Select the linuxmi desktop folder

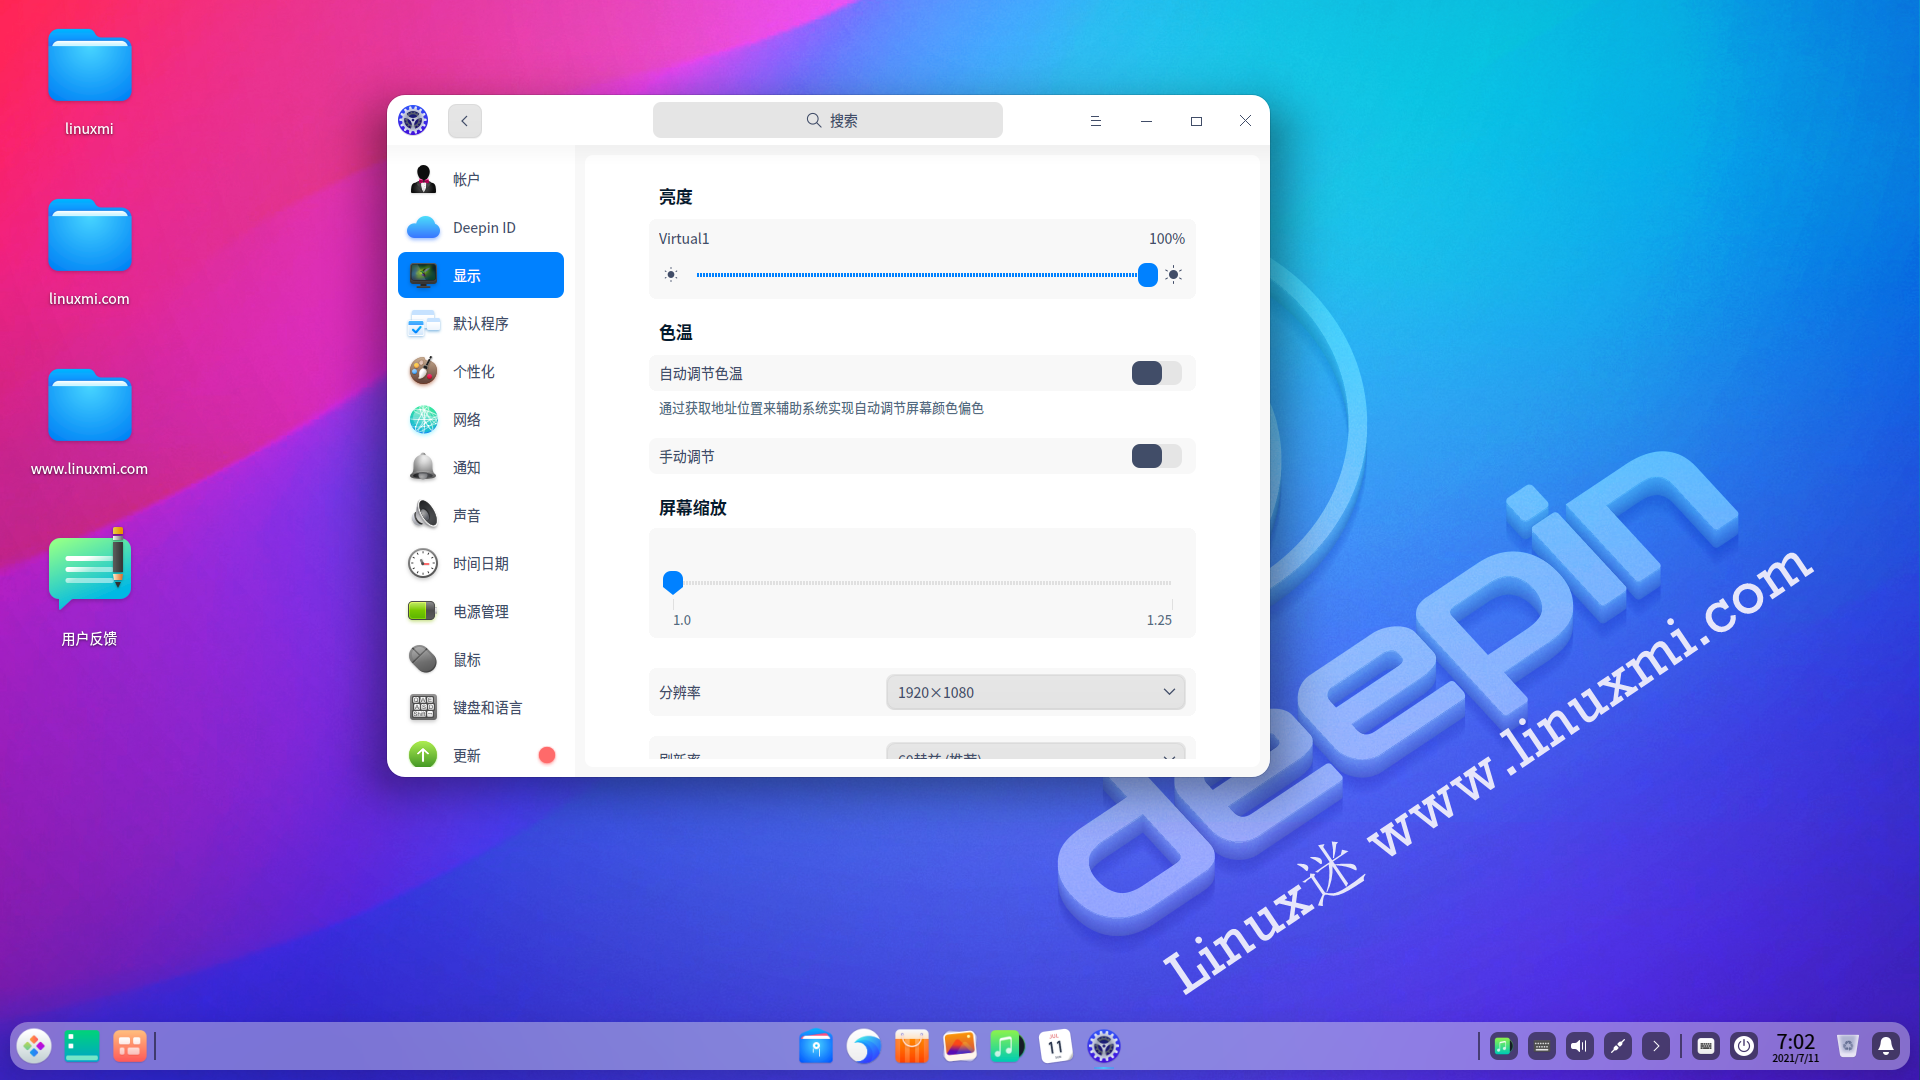[89, 83]
